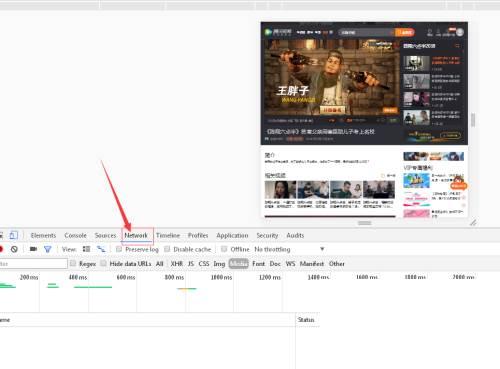Image resolution: width=500 pixels, height=369 pixels.
Task: Open the Console tab
Action: pyautogui.click(x=75, y=235)
